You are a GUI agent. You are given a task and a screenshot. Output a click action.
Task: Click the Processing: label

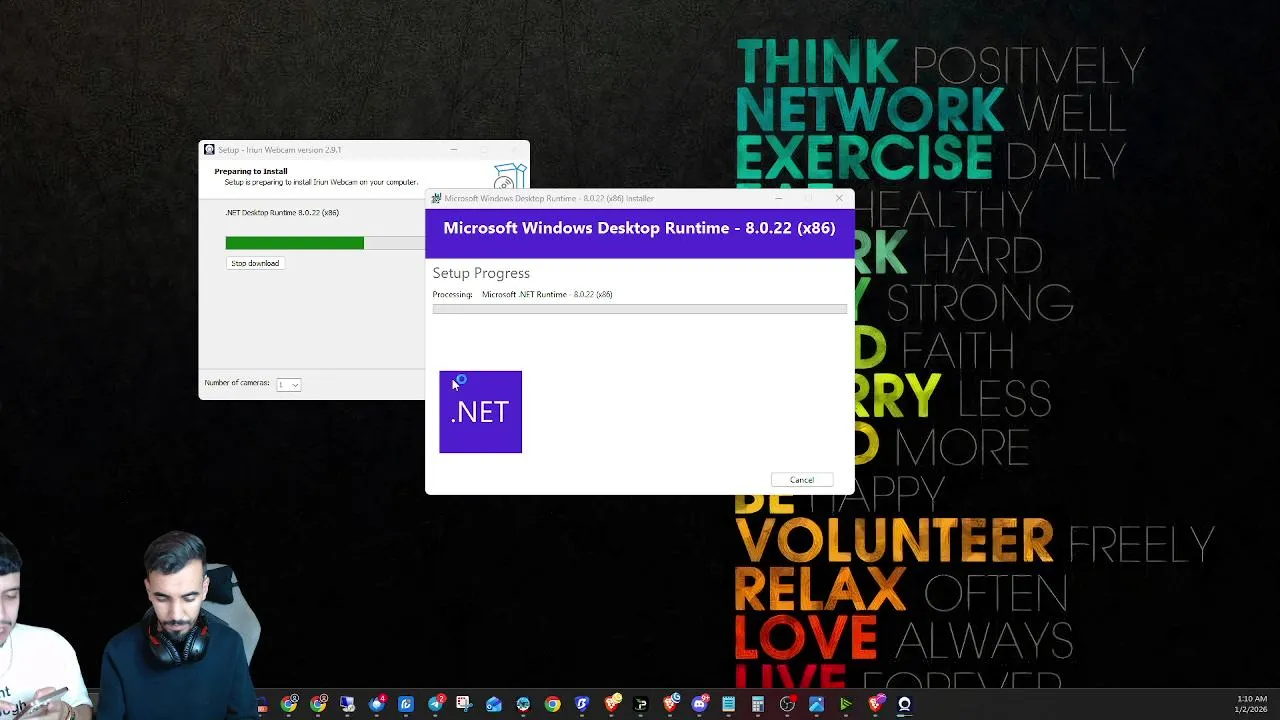[x=452, y=294]
